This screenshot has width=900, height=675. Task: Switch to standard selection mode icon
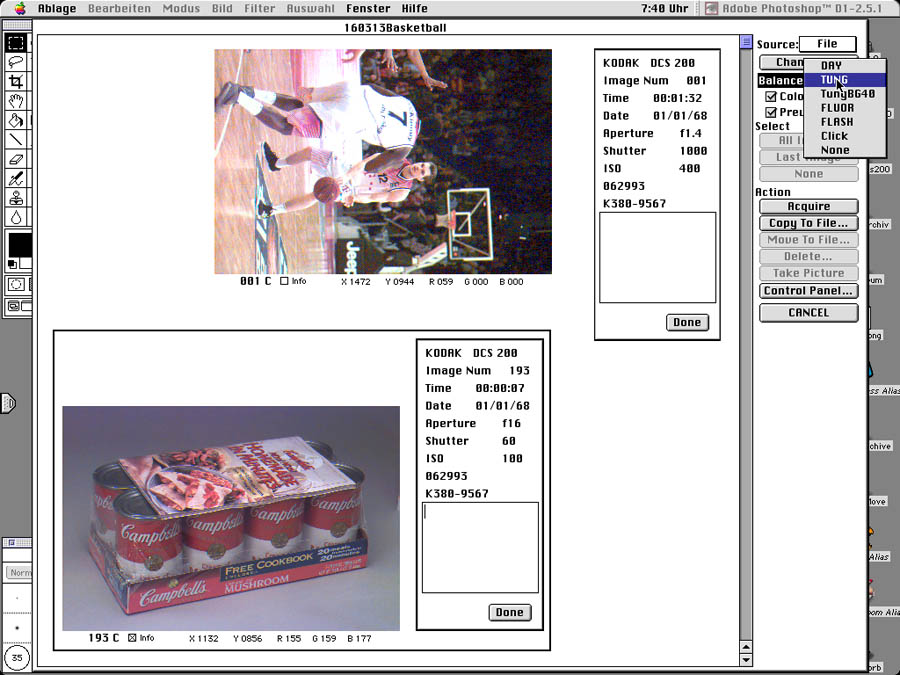16,284
